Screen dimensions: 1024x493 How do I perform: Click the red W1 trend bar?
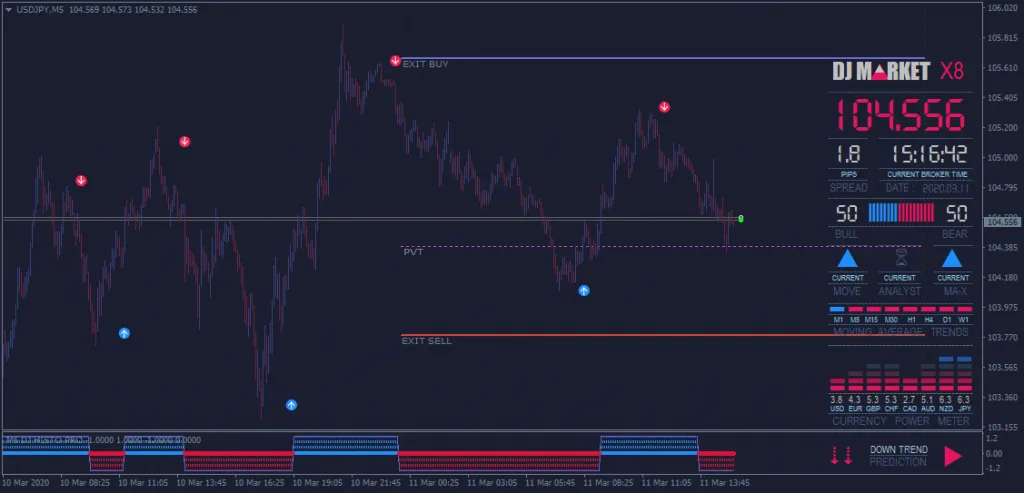(x=965, y=309)
